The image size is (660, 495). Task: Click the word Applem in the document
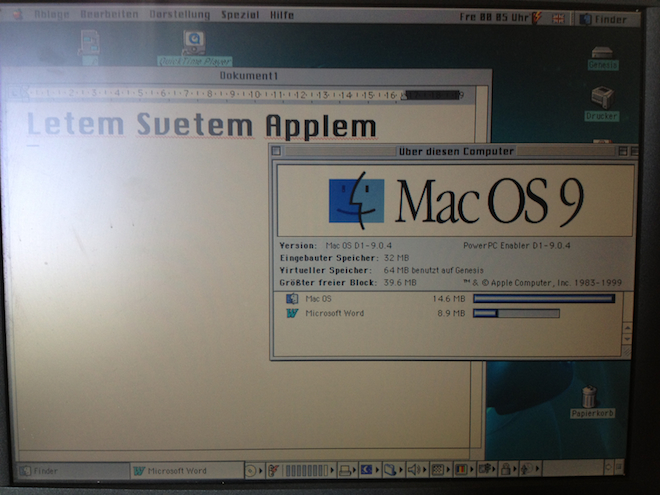point(321,126)
